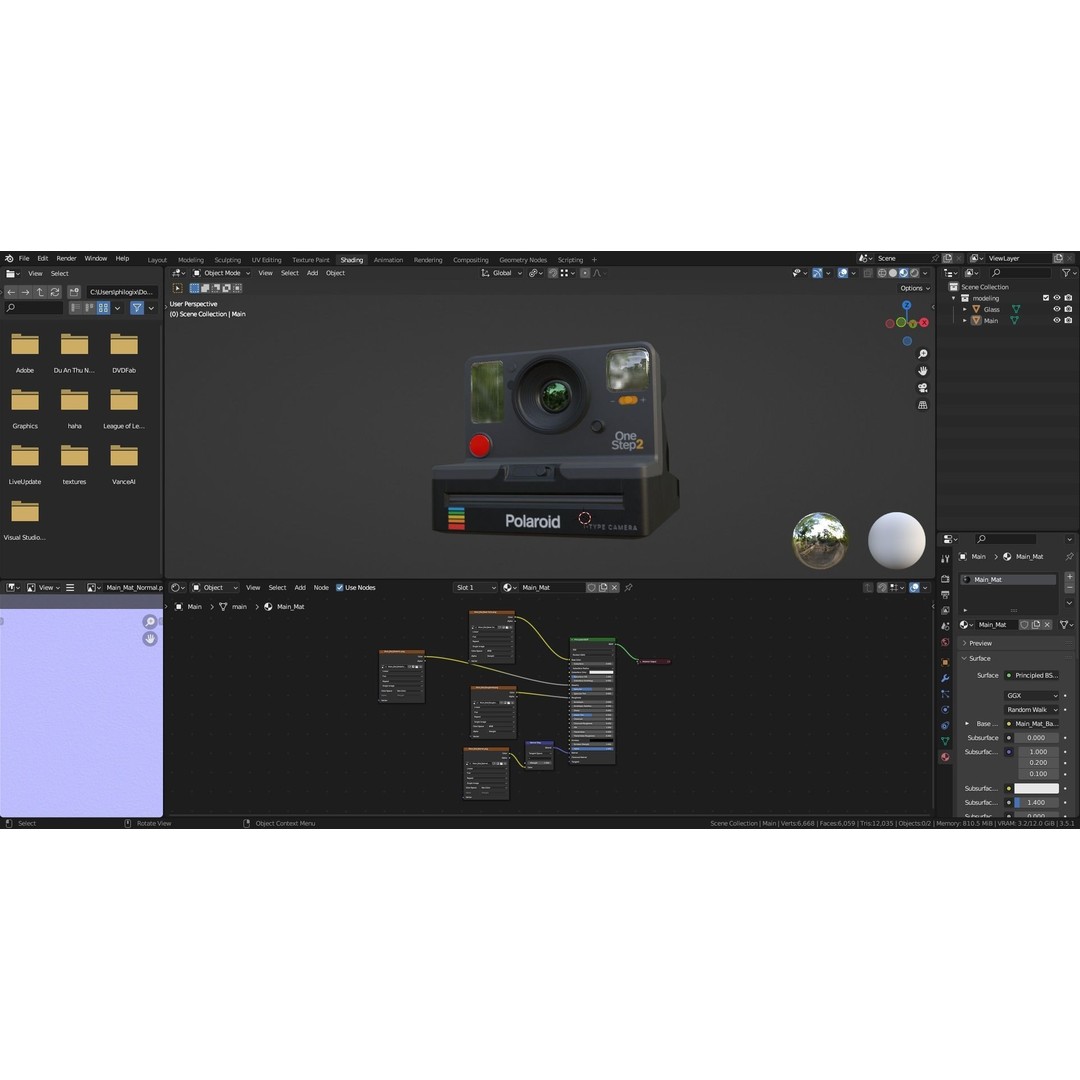Switch to wireframe viewport shading
1080x1080 pixels.
tap(882, 273)
